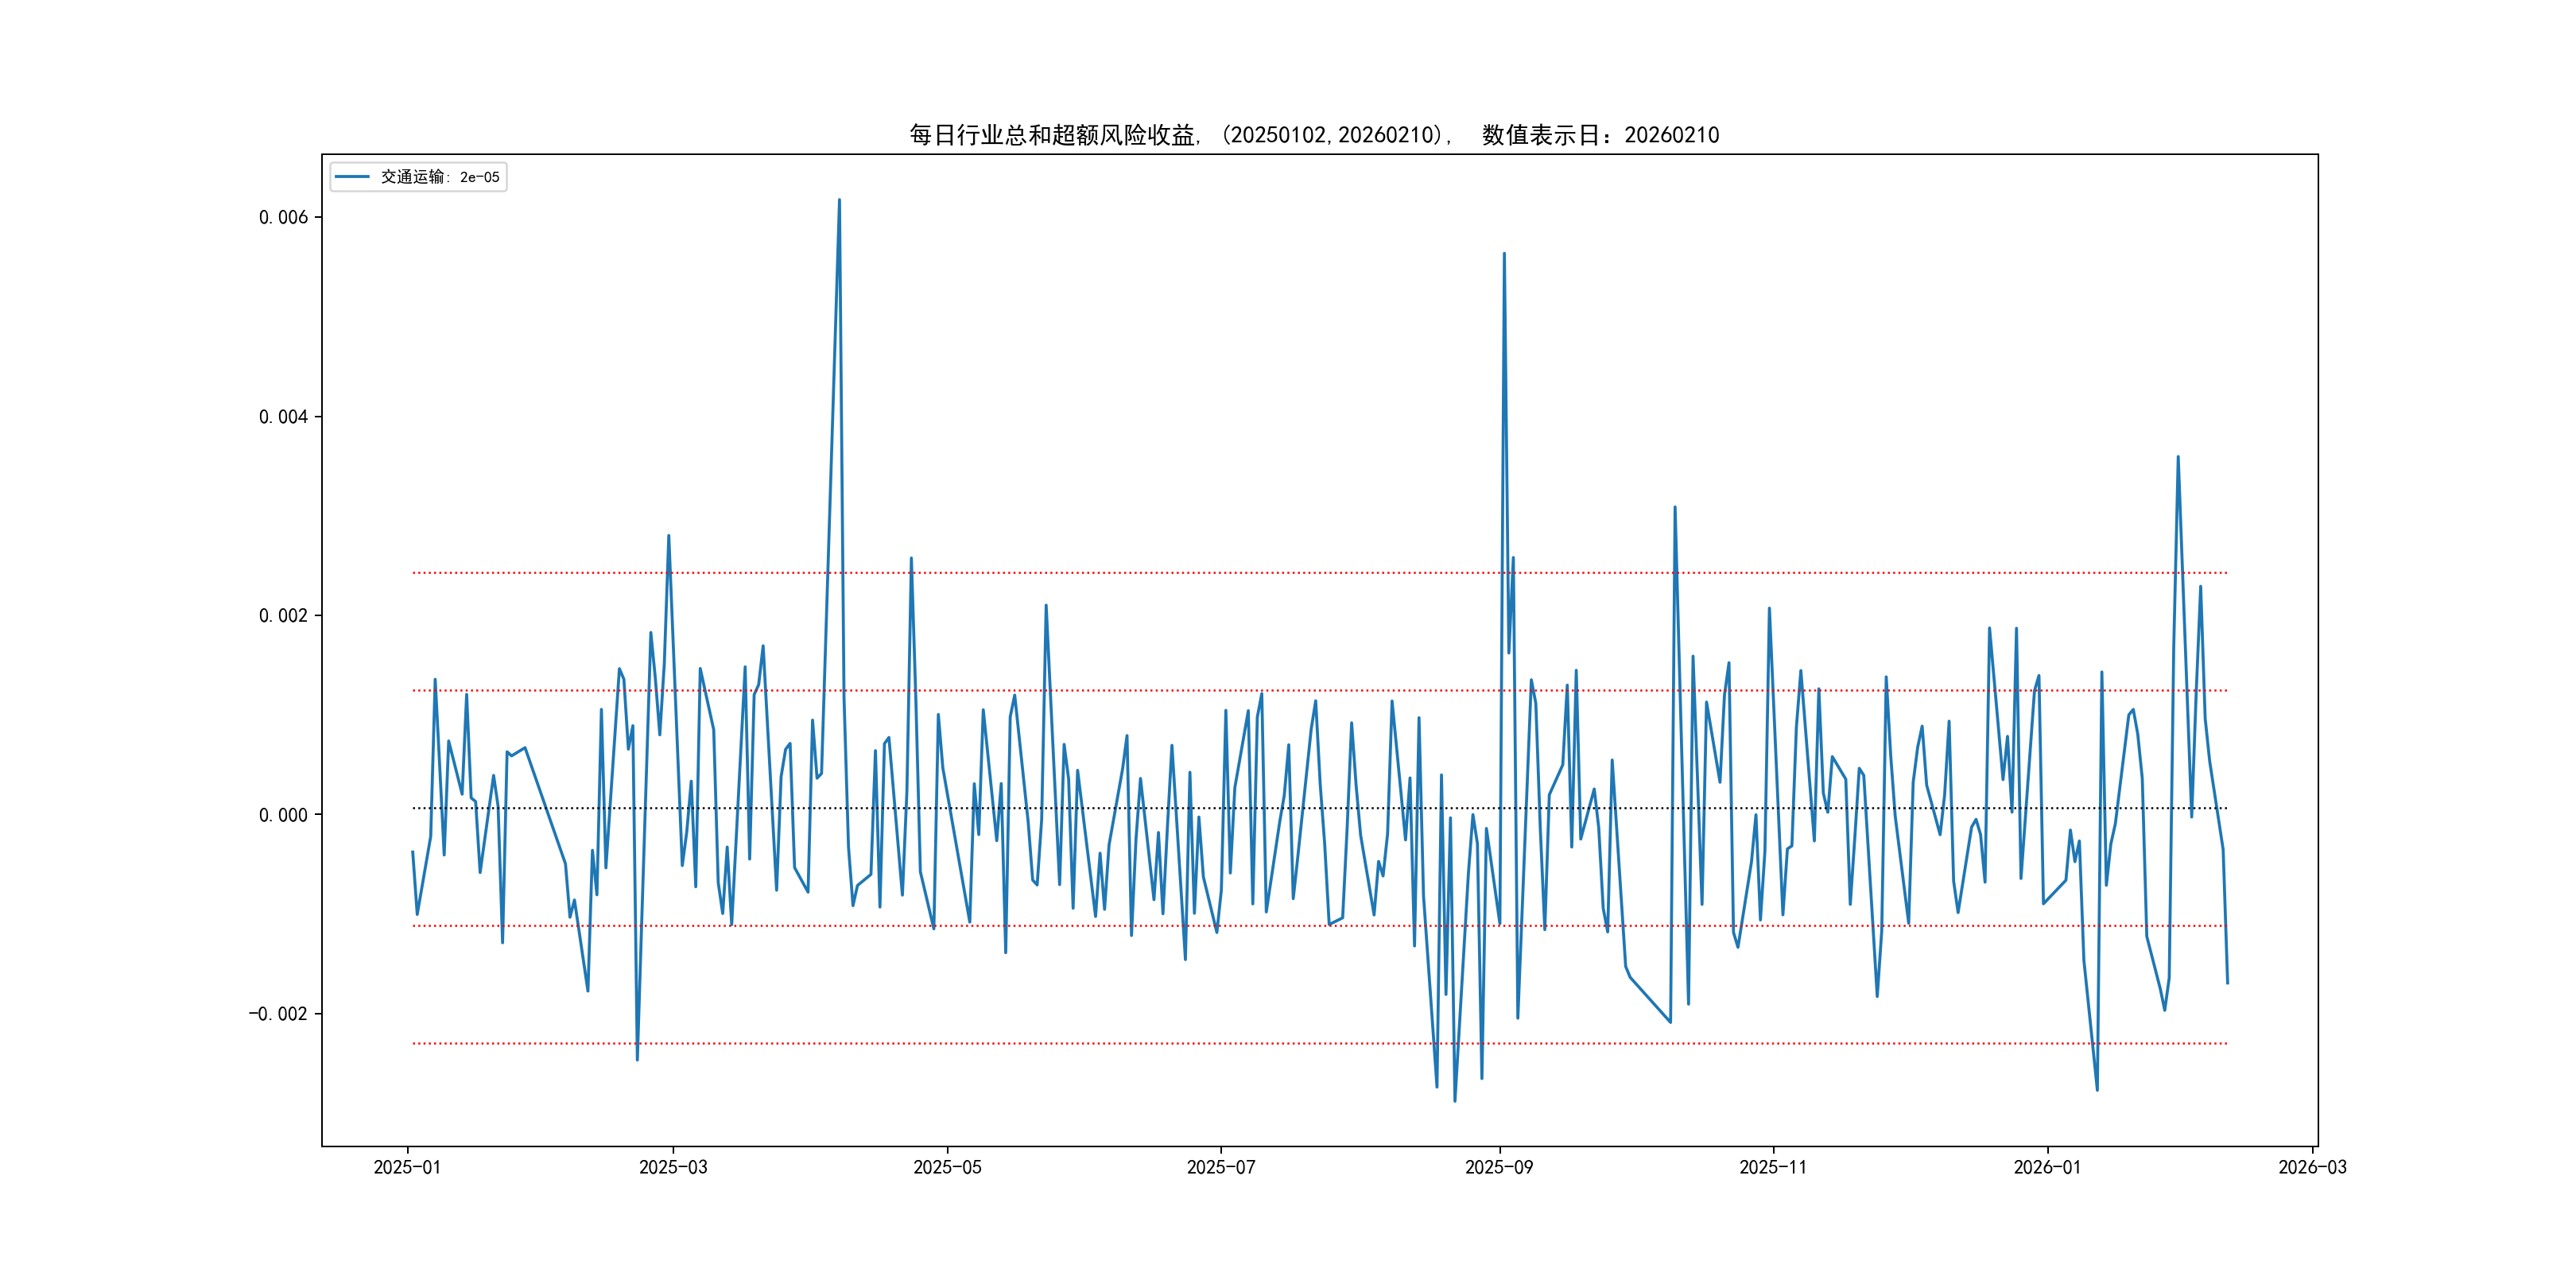Click the 2025-07 x-axis tick label
This screenshot has width=2576, height=1288.
point(1220,1167)
